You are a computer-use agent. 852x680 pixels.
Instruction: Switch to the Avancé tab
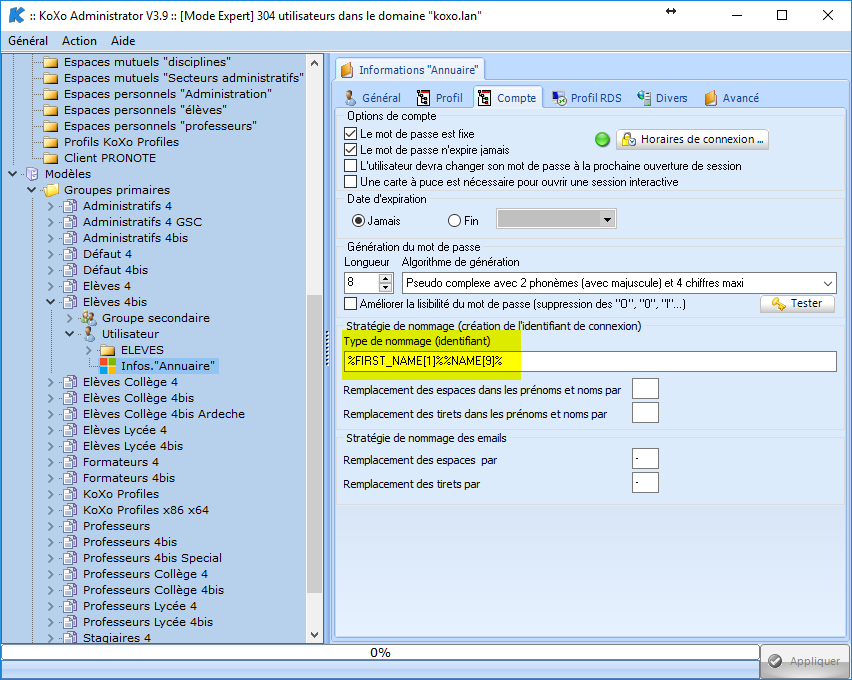[x=732, y=98]
